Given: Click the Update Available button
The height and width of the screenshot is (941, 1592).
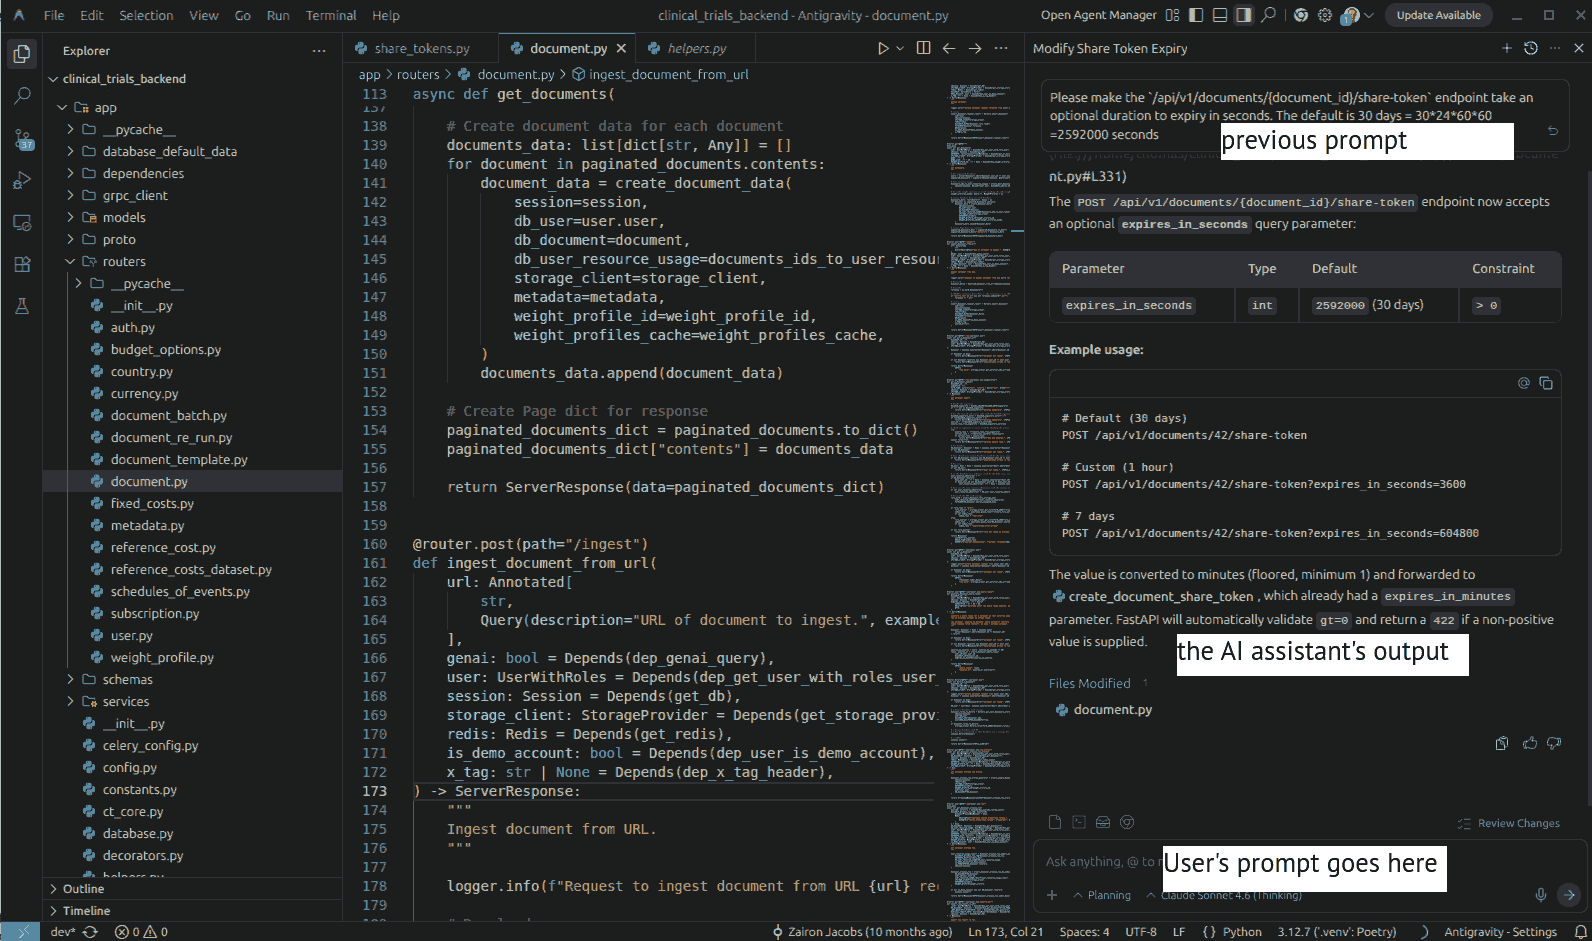Looking at the screenshot, I should click(x=1437, y=15).
